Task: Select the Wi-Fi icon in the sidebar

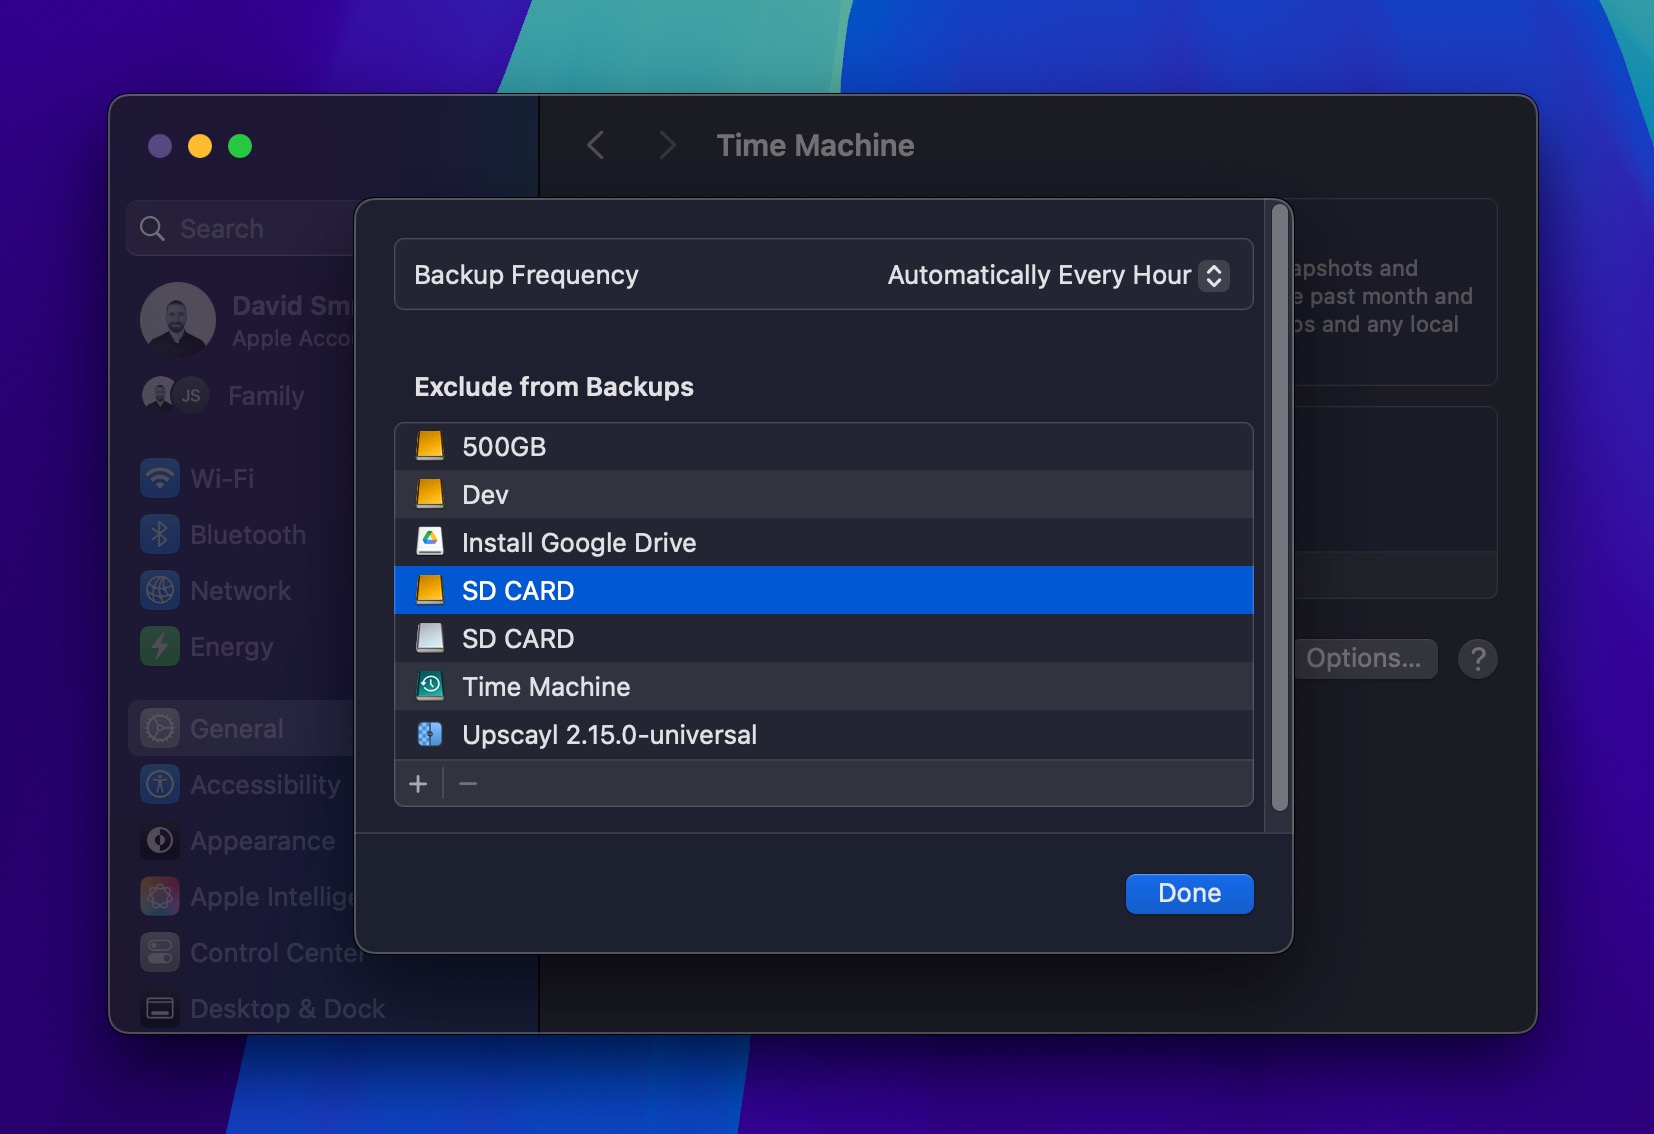Action: point(161,478)
